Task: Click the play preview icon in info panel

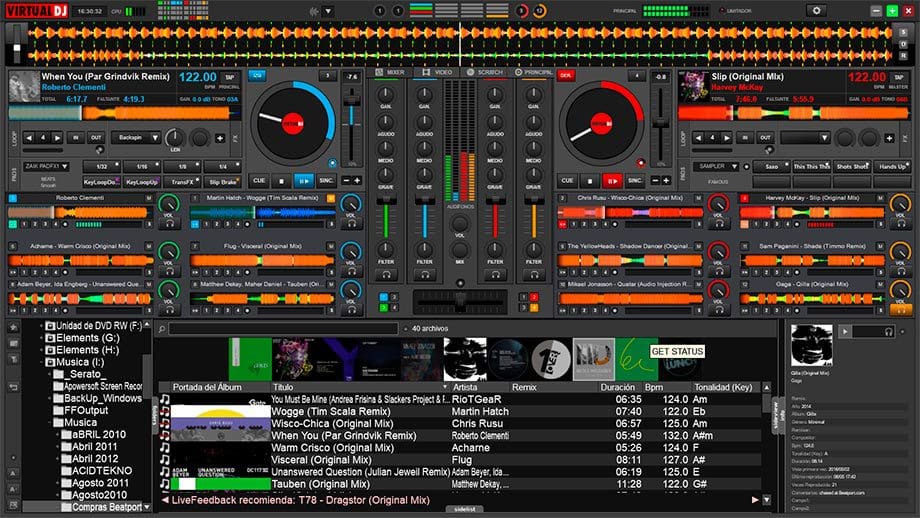Action: pos(845,331)
